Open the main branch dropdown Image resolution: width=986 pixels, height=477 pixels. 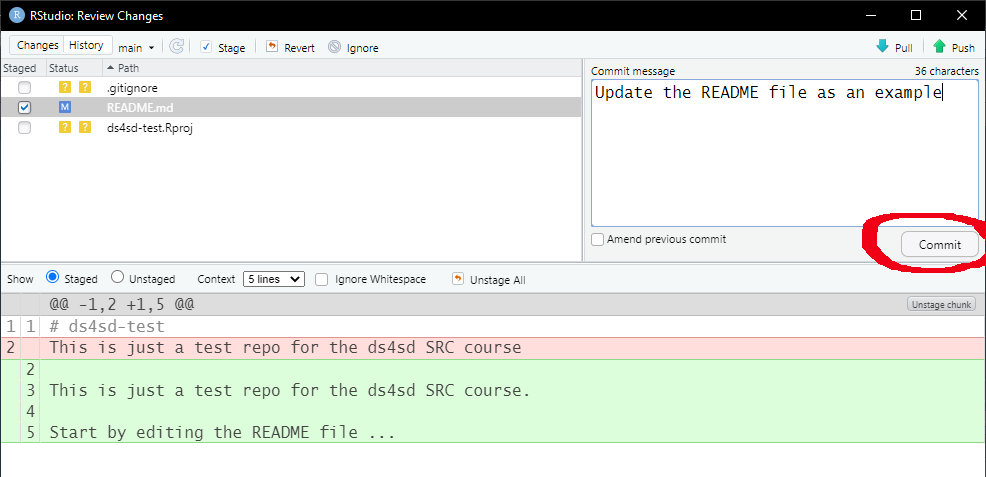click(136, 48)
